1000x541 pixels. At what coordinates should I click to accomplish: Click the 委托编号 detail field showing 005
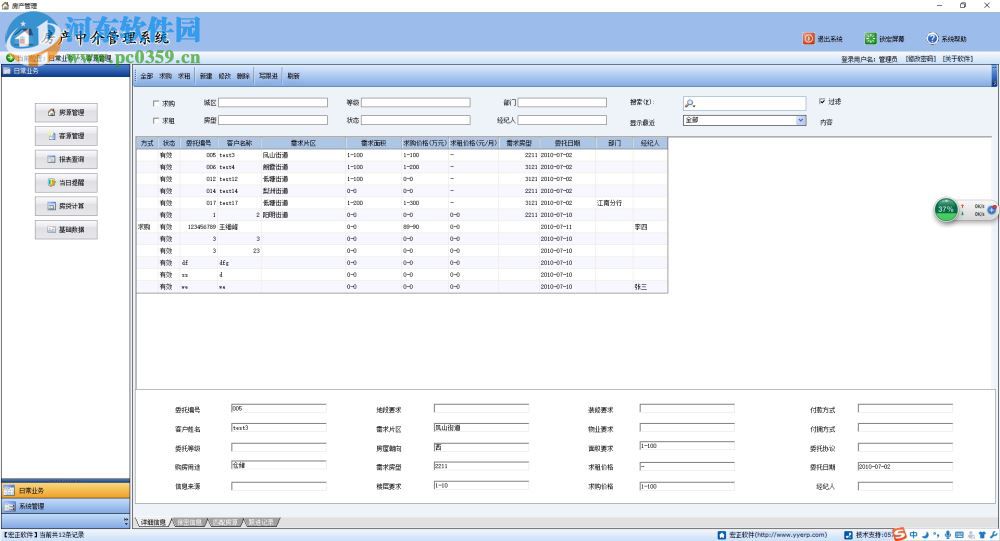click(278, 408)
